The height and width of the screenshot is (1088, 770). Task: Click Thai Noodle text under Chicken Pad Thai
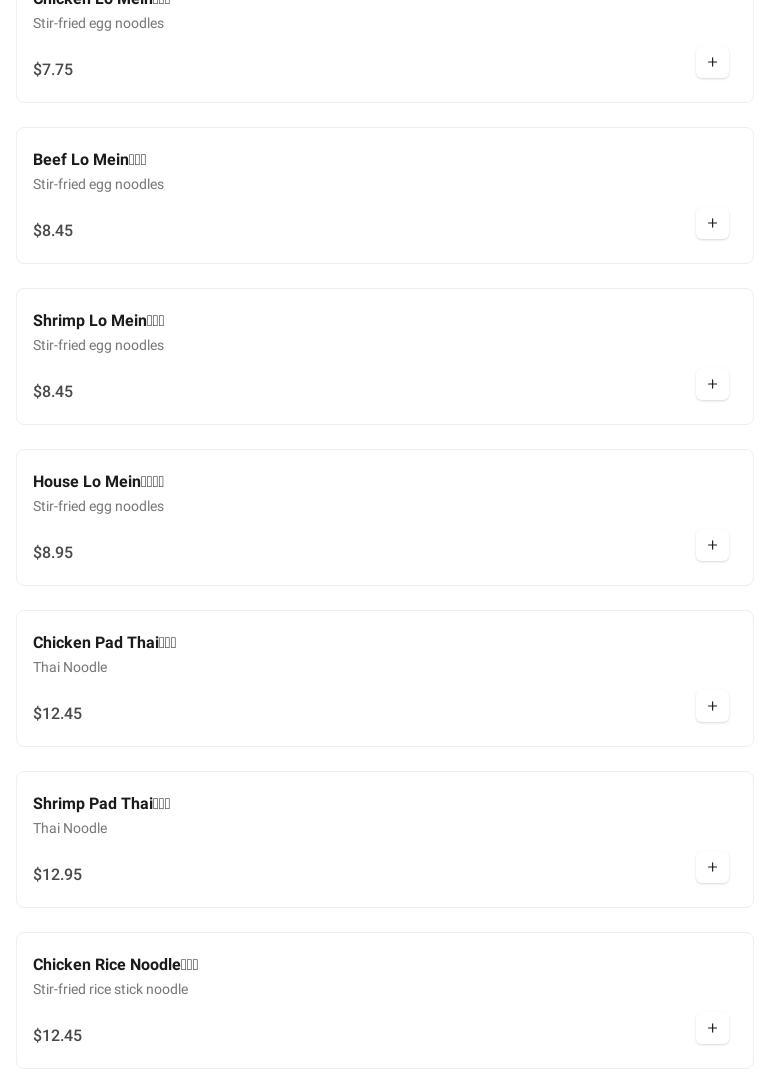(x=70, y=668)
